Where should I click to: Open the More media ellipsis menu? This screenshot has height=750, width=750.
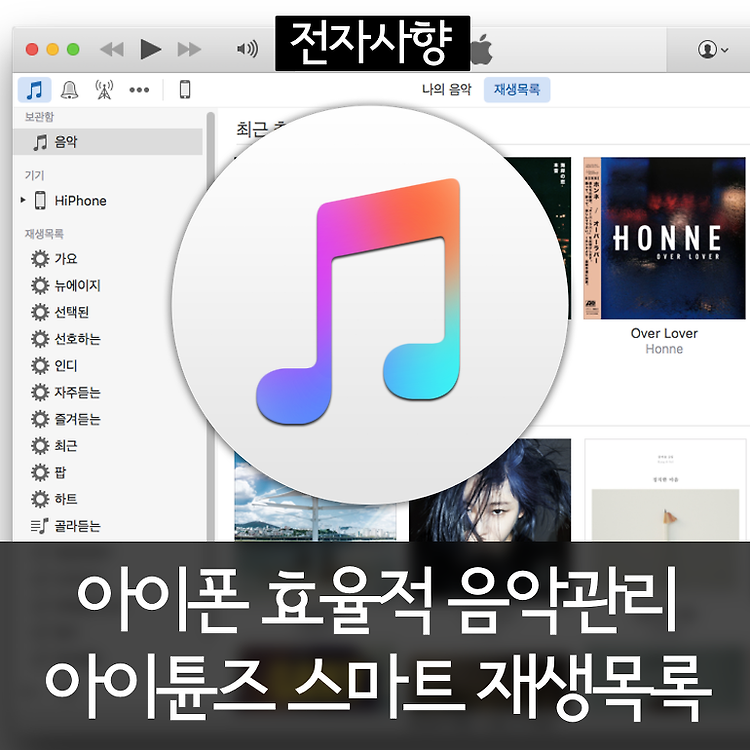click(139, 89)
